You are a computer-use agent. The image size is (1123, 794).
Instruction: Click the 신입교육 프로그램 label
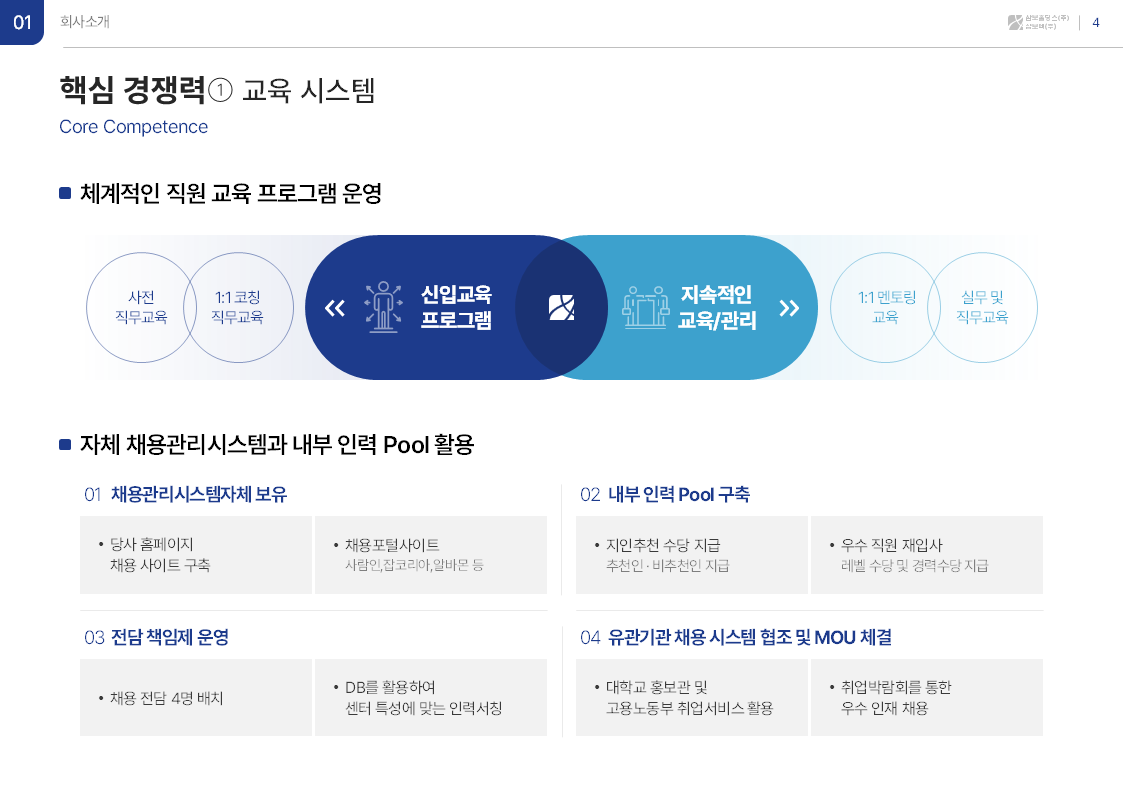pyautogui.click(x=456, y=307)
